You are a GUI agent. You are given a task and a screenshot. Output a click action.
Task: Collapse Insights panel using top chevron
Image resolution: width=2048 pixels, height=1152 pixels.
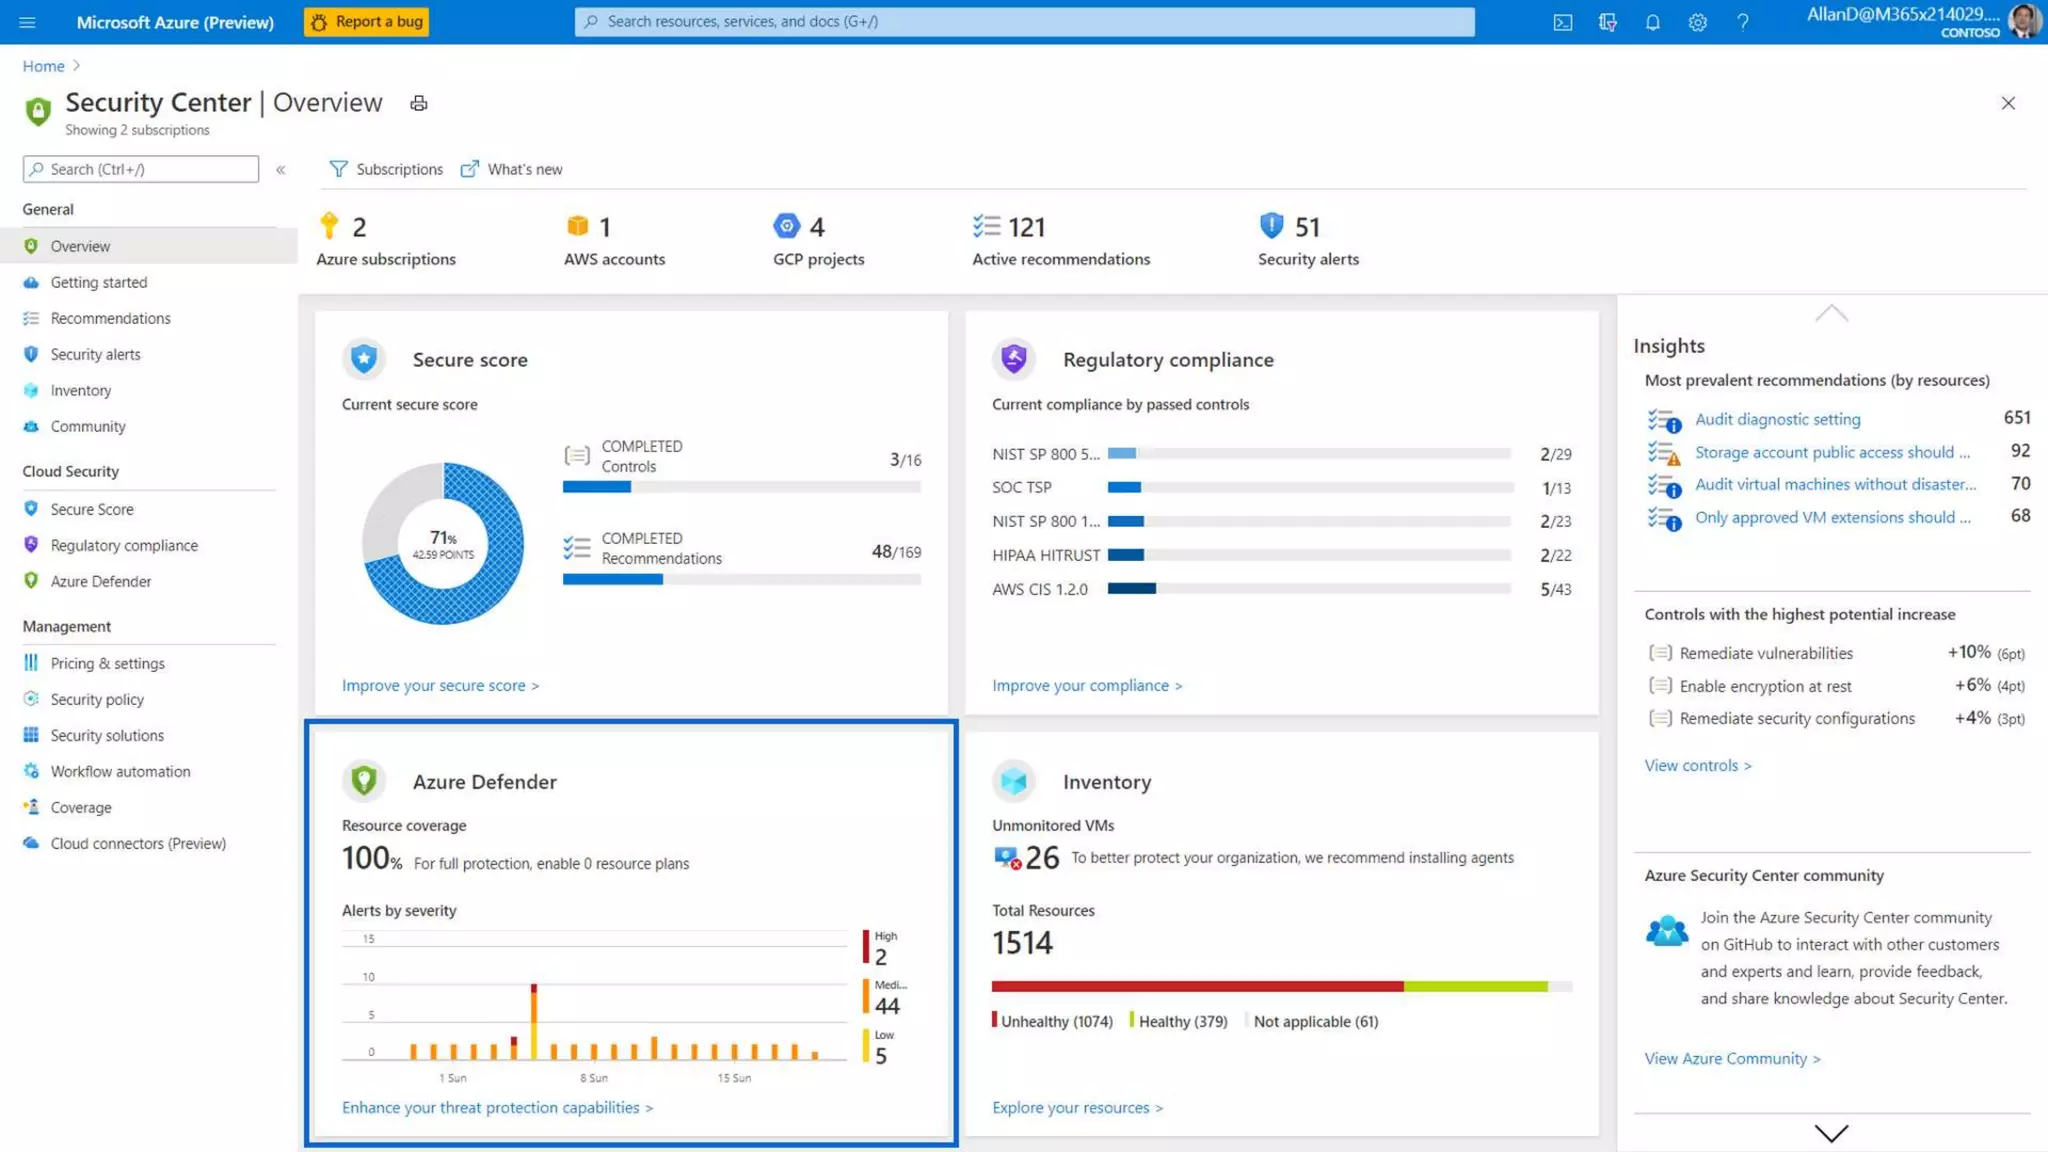pyautogui.click(x=1831, y=314)
